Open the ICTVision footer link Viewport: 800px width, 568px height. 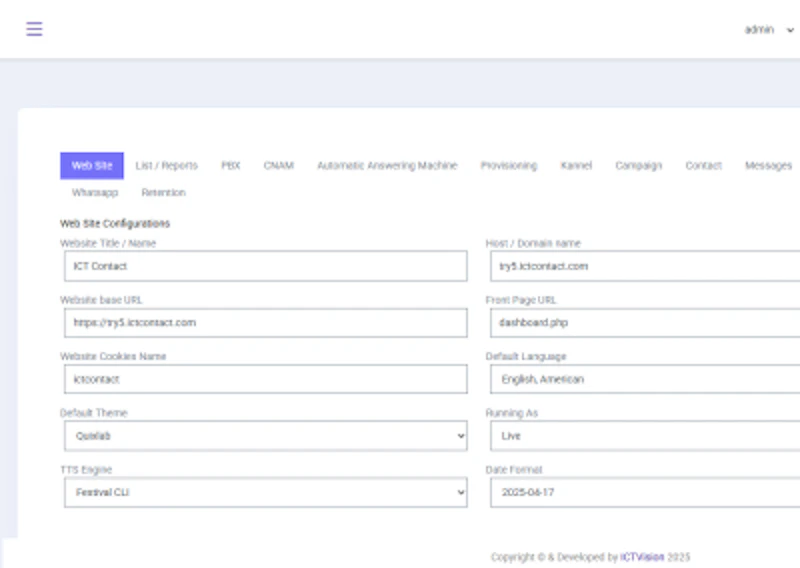[642, 557]
